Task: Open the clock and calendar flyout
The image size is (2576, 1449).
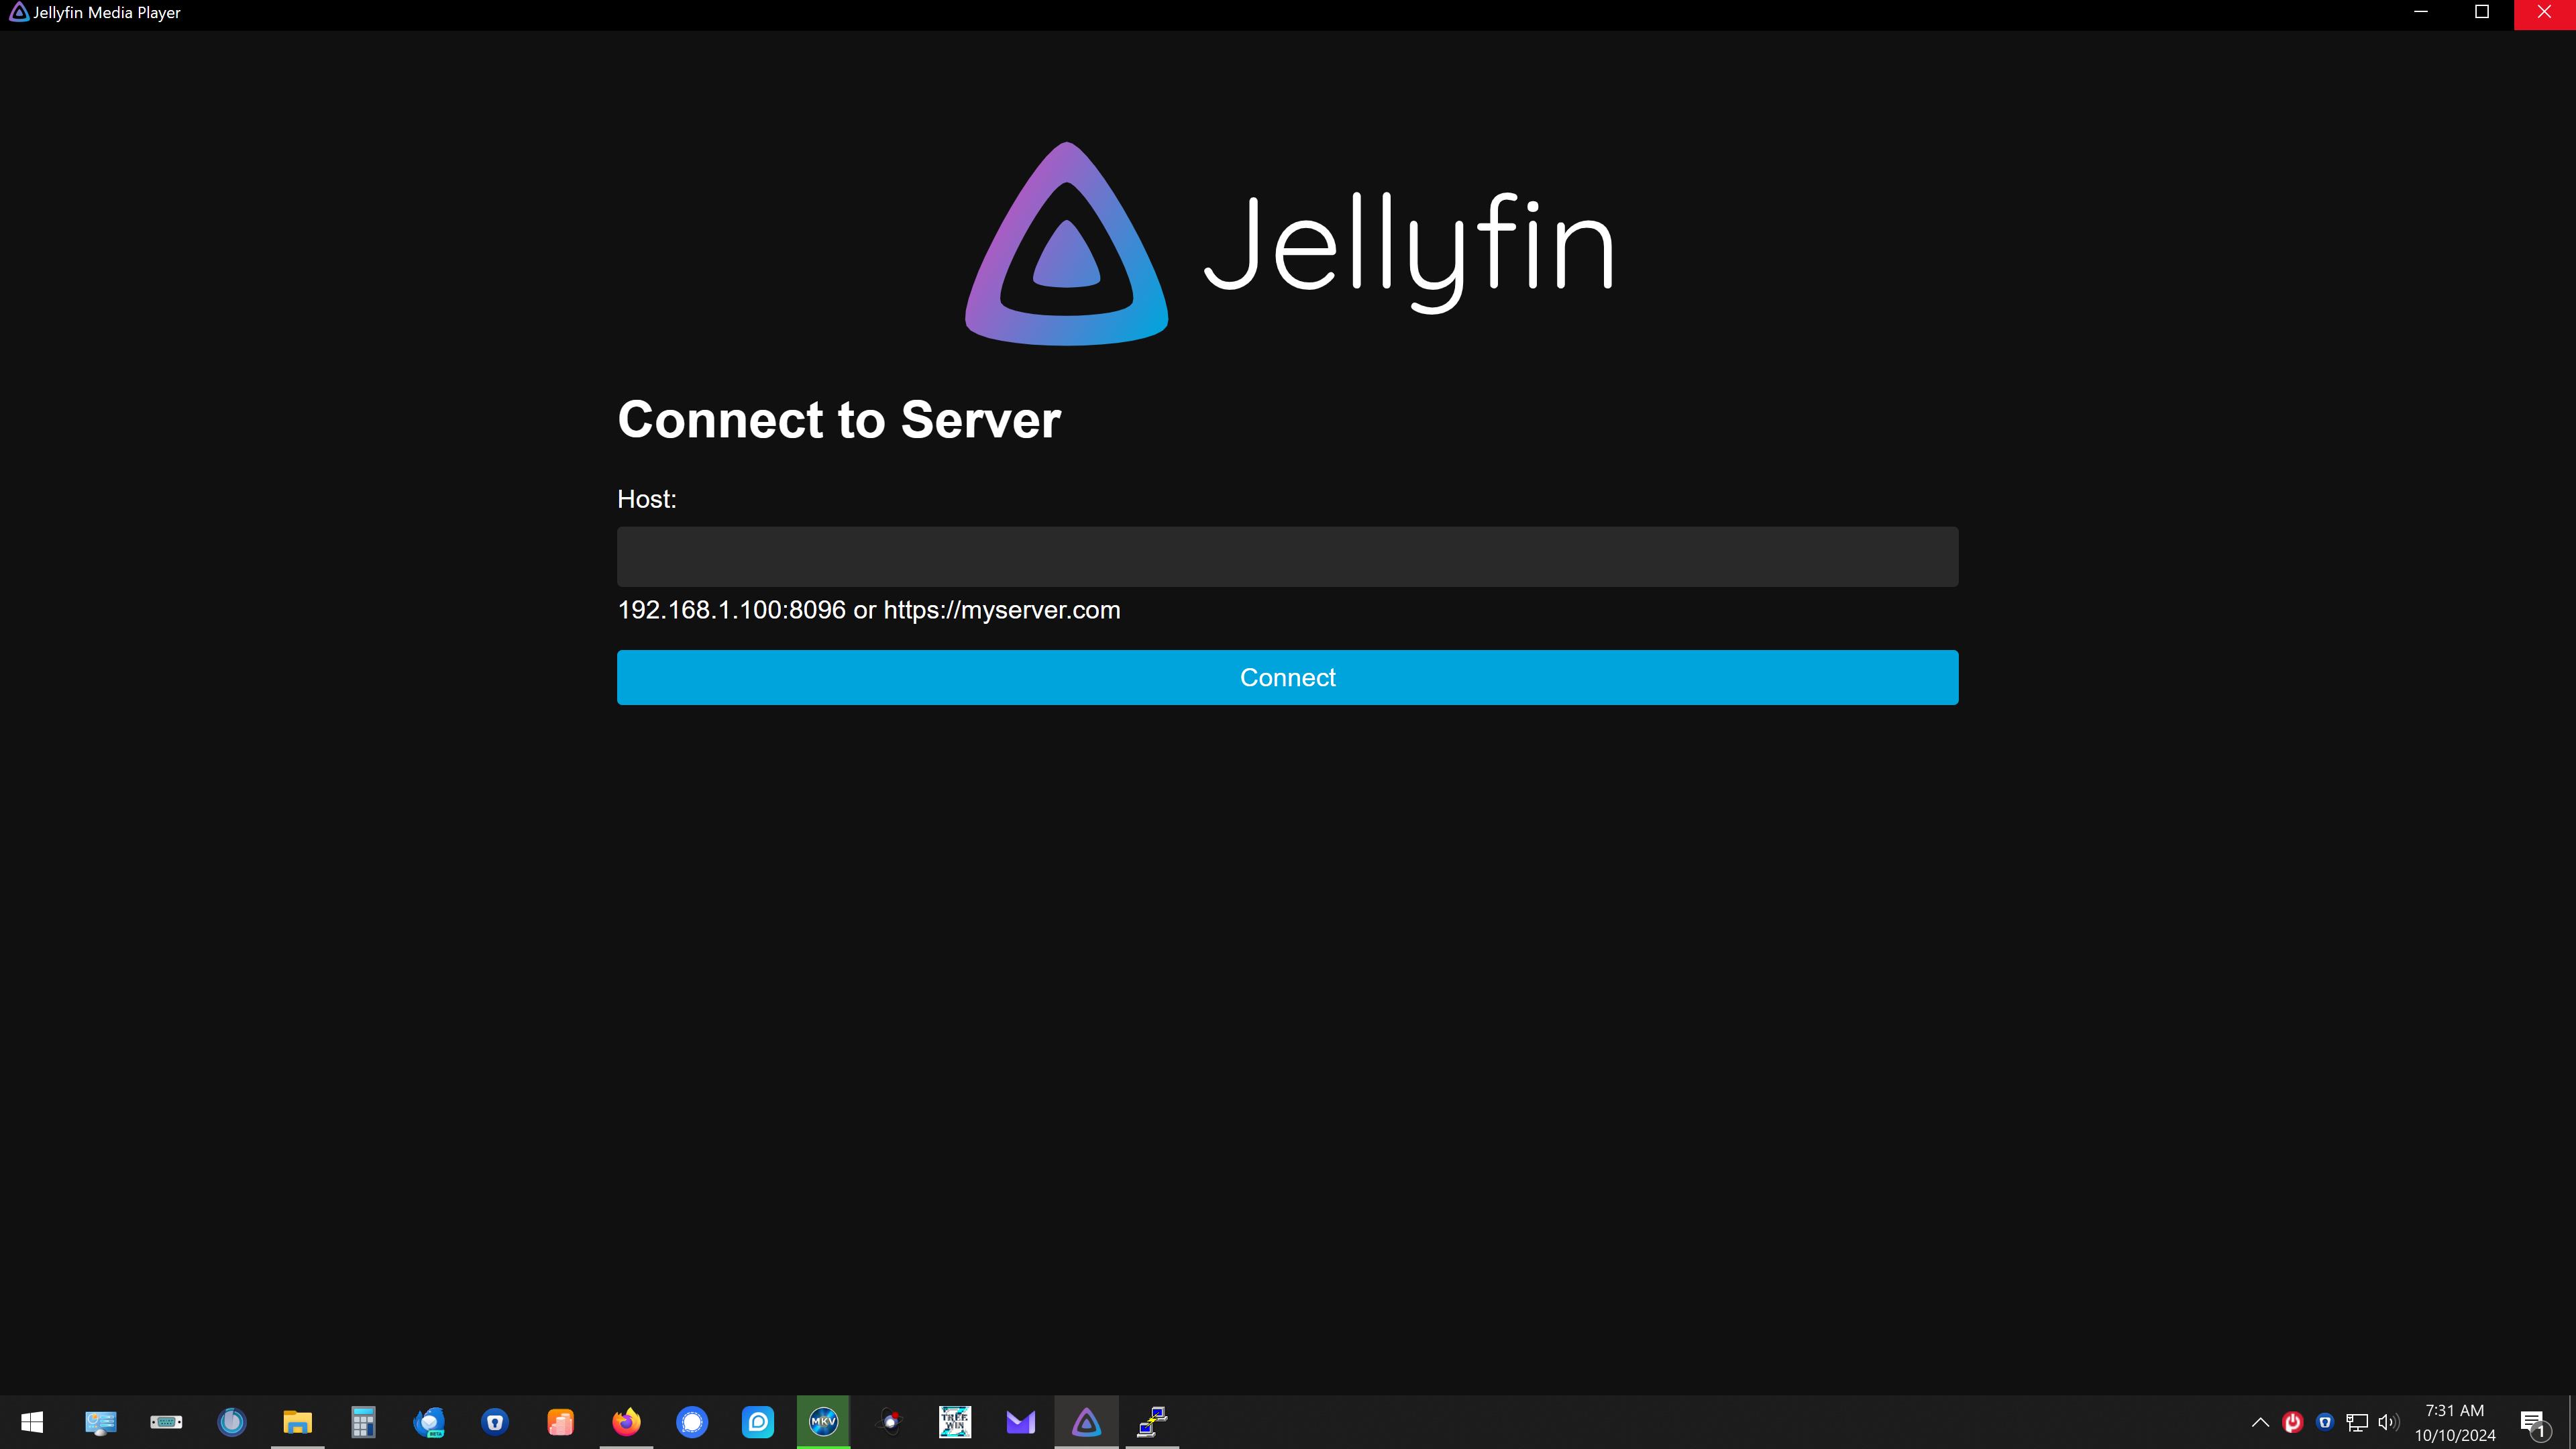Action: coord(2454,1422)
